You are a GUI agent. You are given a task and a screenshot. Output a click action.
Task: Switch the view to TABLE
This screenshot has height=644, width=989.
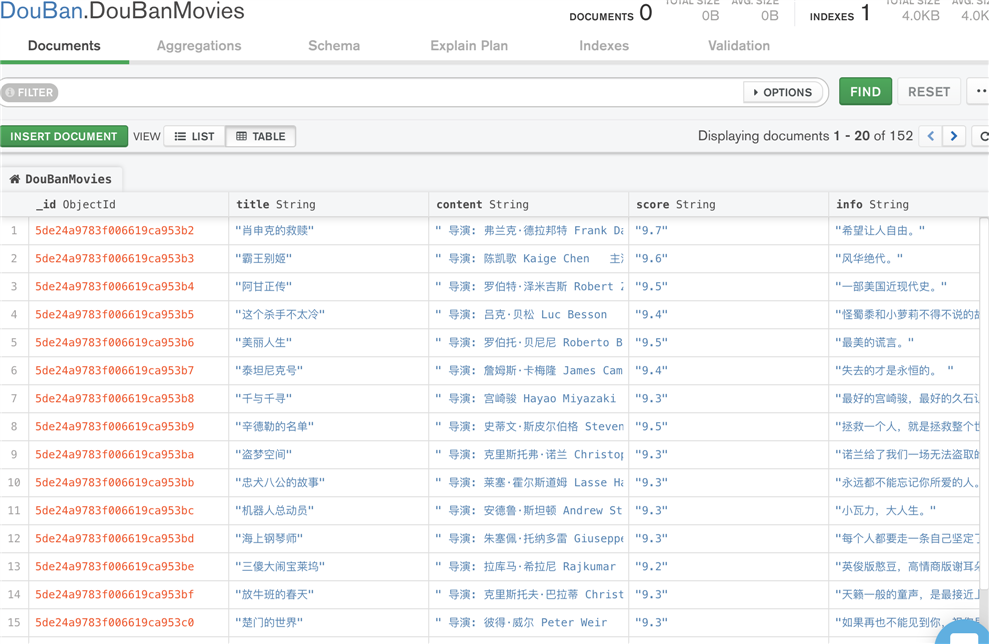click(x=260, y=136)
